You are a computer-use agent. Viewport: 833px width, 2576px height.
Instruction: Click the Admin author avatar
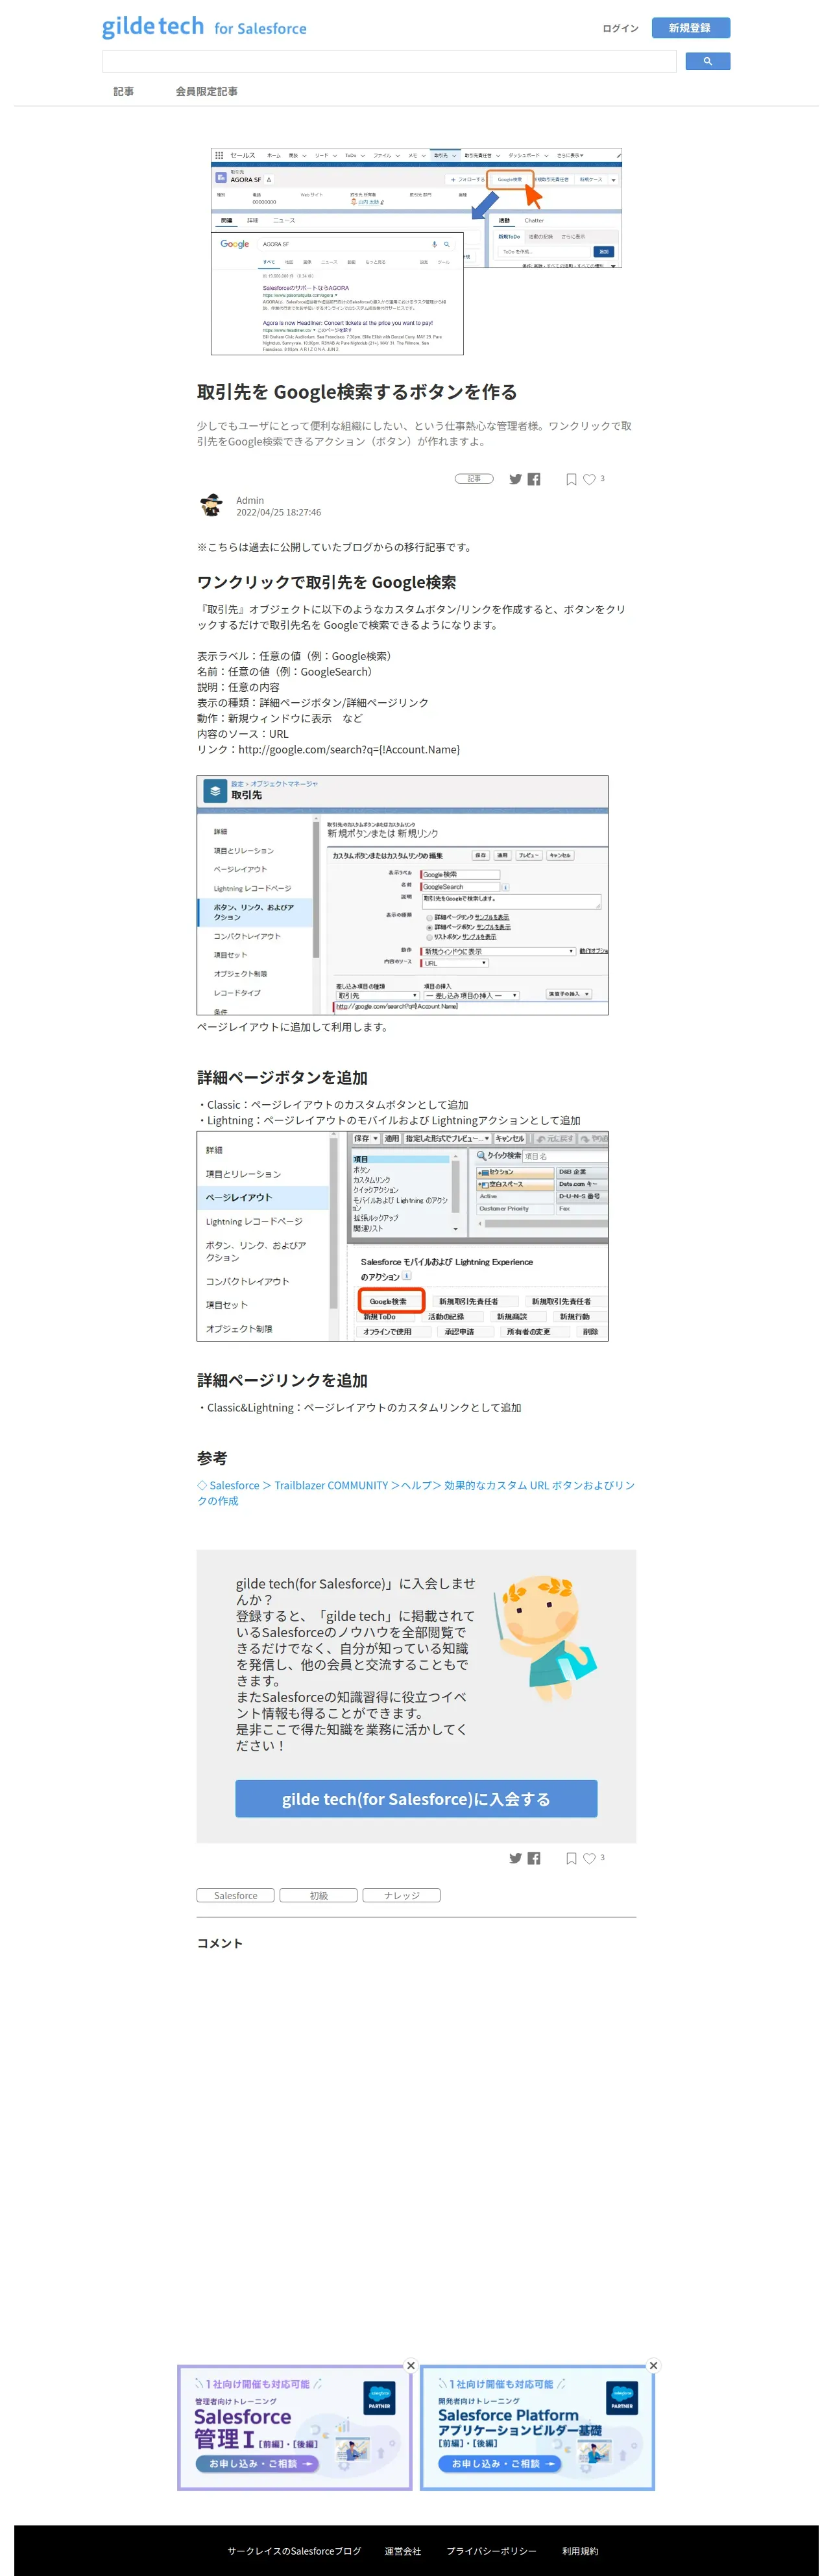tap(211, 505)
